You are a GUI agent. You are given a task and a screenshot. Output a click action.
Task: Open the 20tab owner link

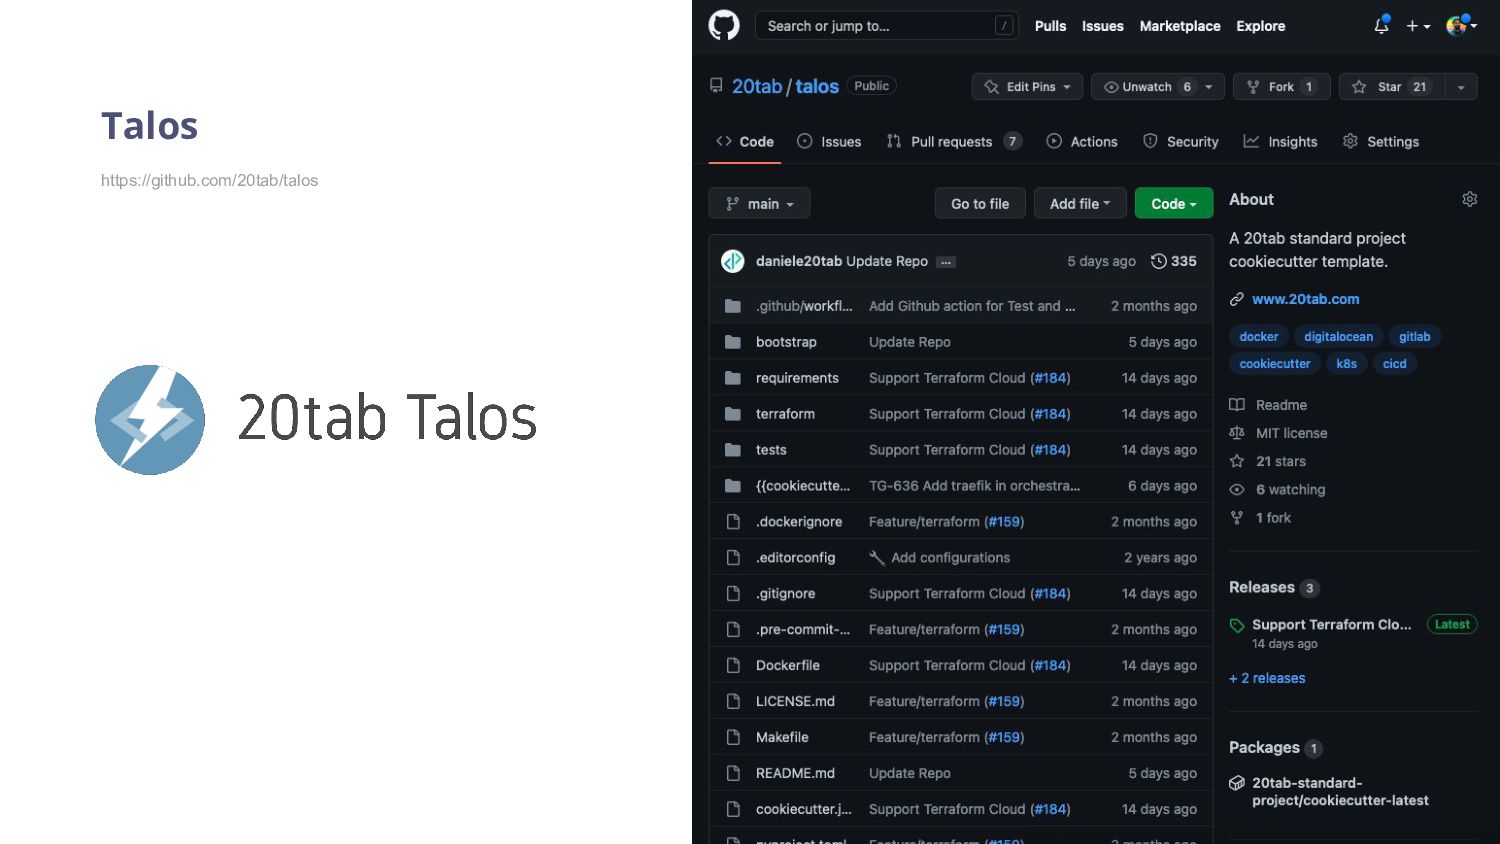[757, 87]
